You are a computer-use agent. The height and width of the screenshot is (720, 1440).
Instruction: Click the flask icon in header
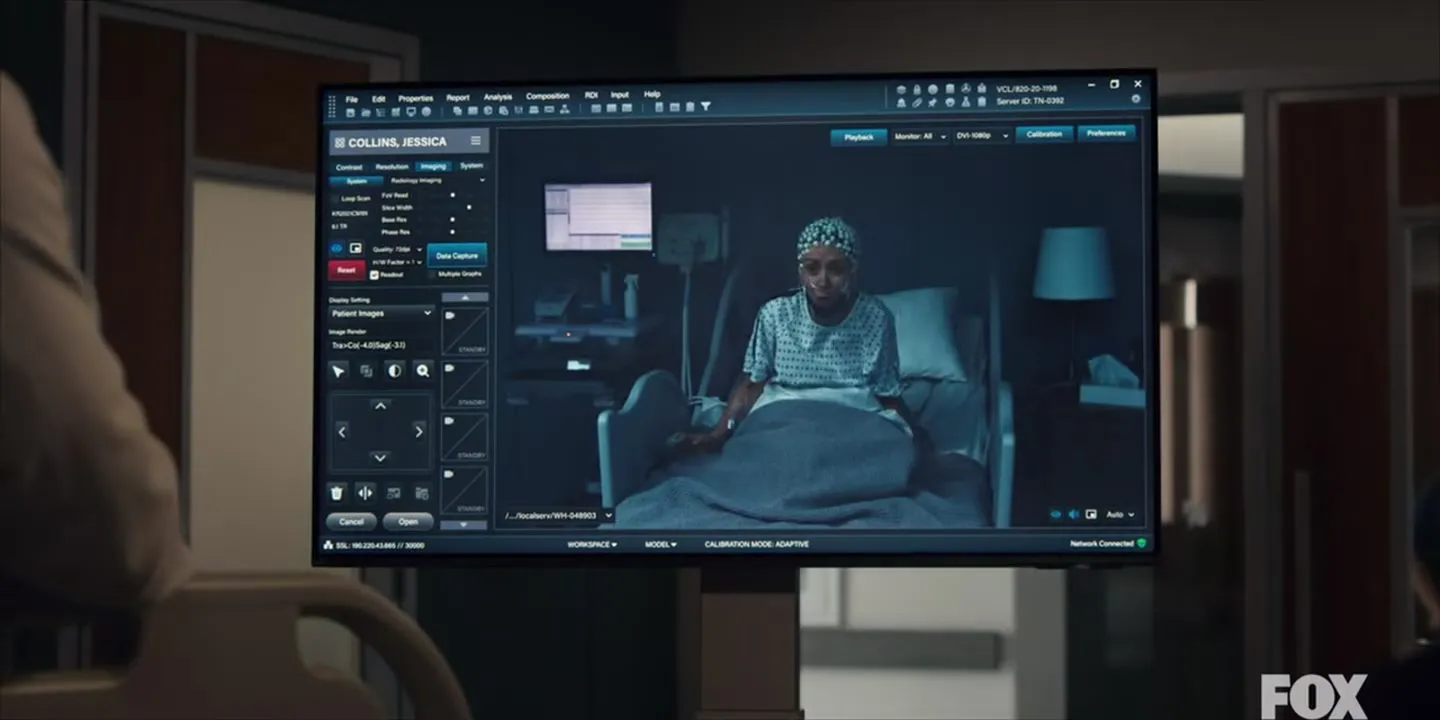point(966,102)
